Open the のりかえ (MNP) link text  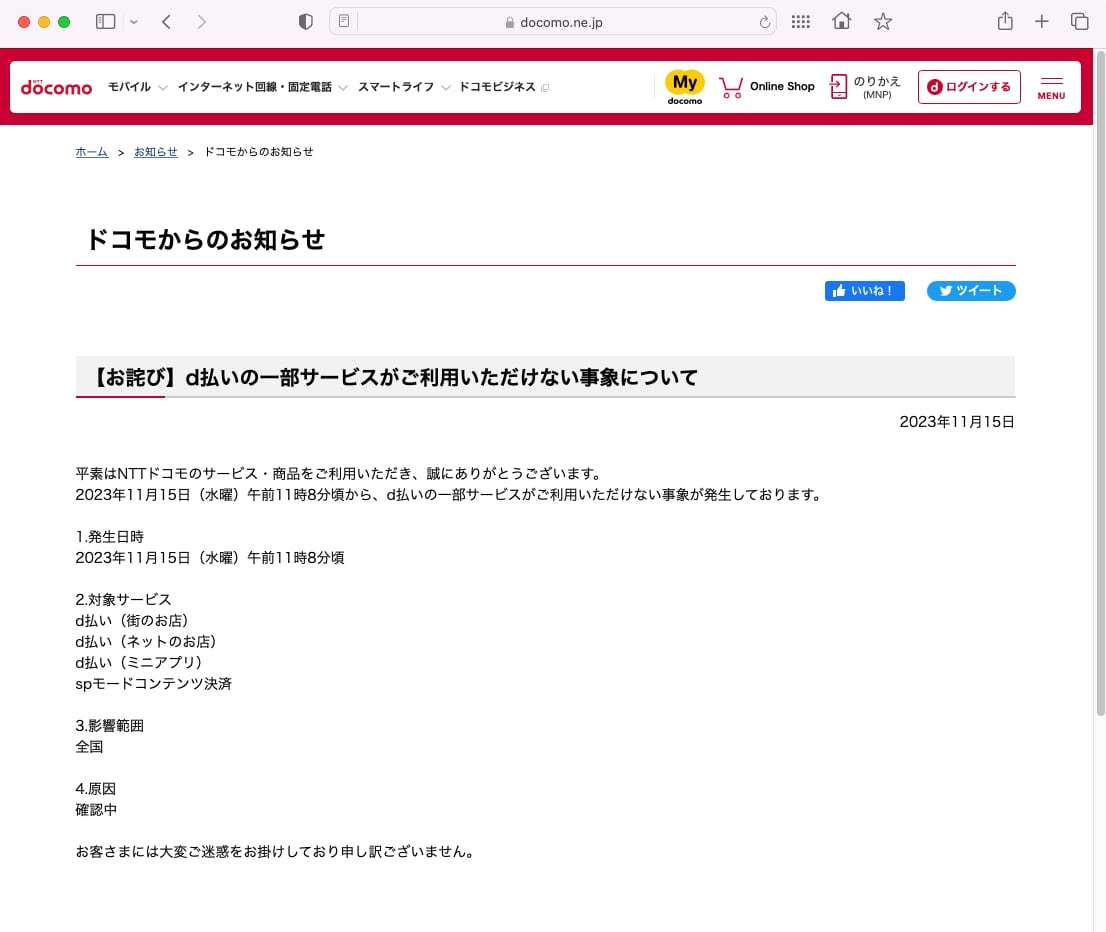(x=877, y=87)
